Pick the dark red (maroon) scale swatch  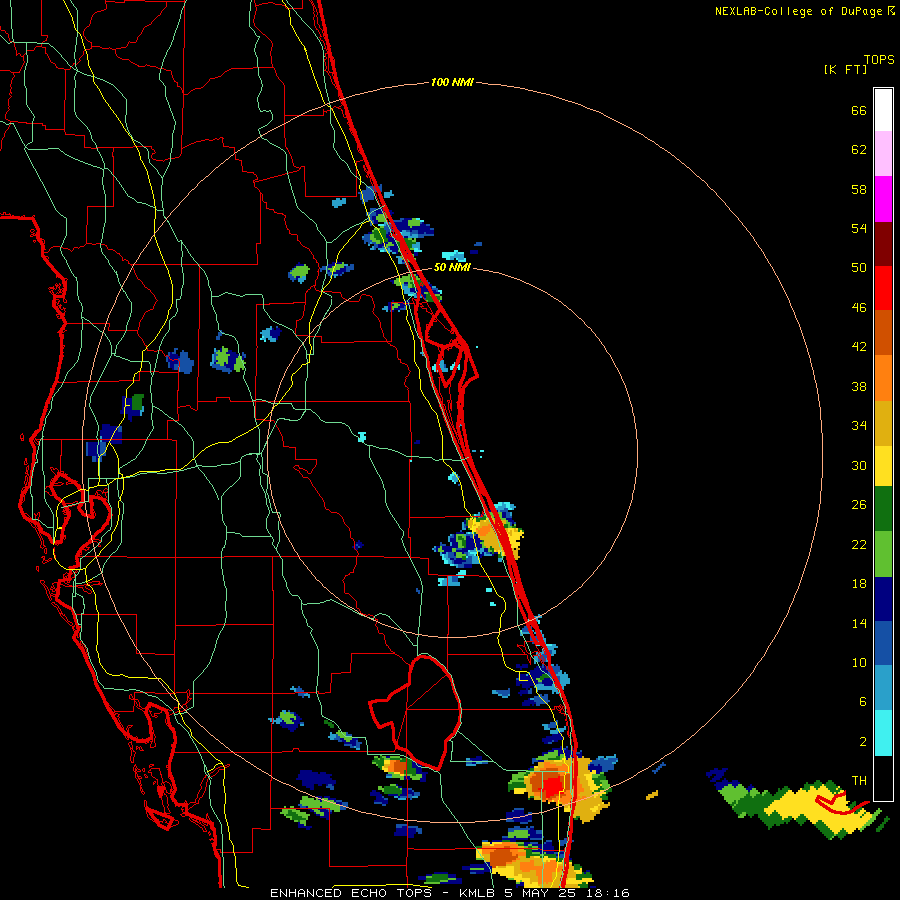883,243
